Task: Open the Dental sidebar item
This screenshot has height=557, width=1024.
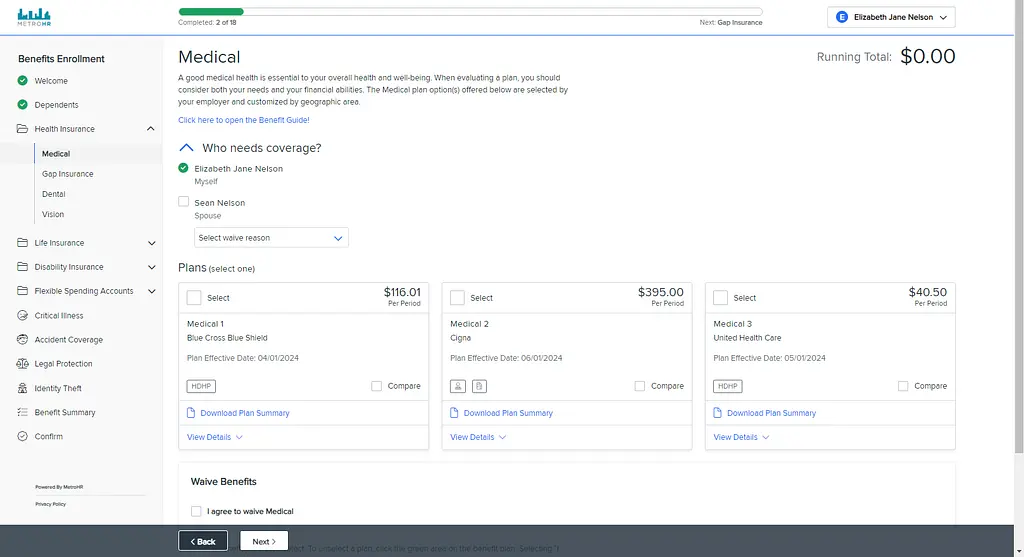Action: tap(54, 194)
